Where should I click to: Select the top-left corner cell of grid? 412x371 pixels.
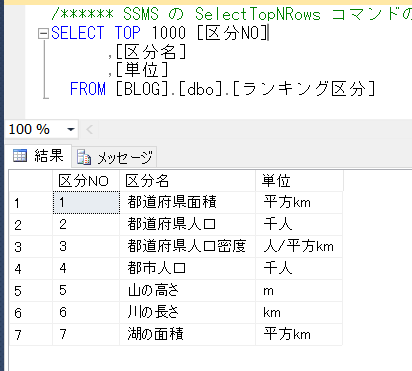click(31, 181)
